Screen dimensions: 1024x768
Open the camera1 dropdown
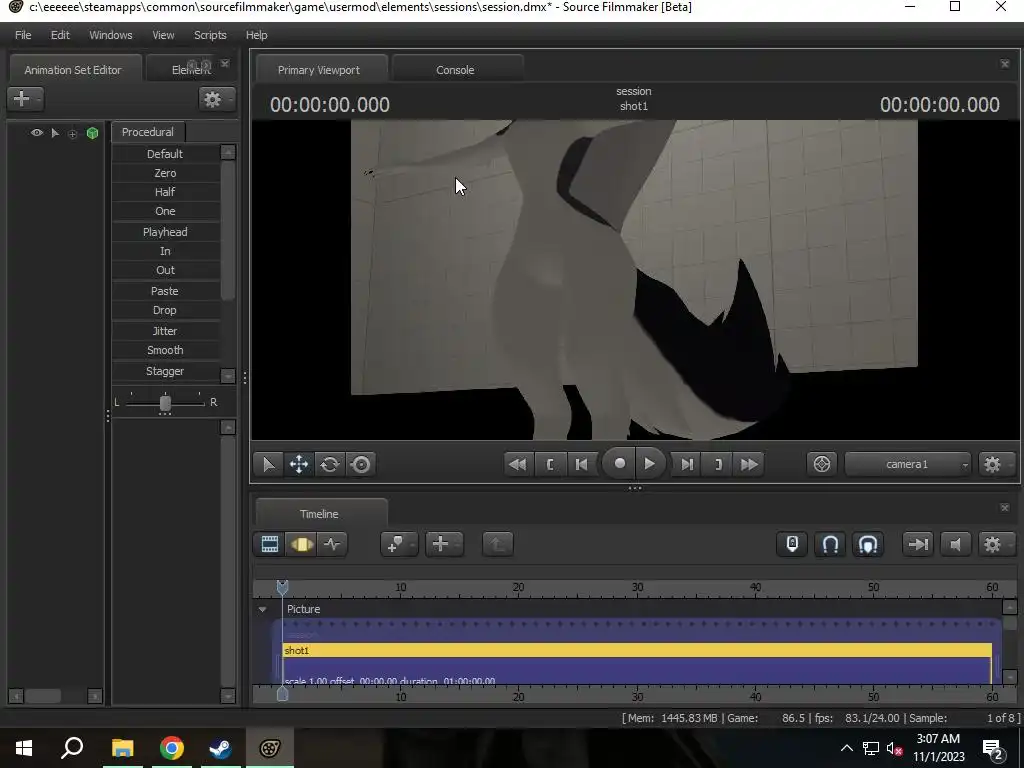click(908, 464)
